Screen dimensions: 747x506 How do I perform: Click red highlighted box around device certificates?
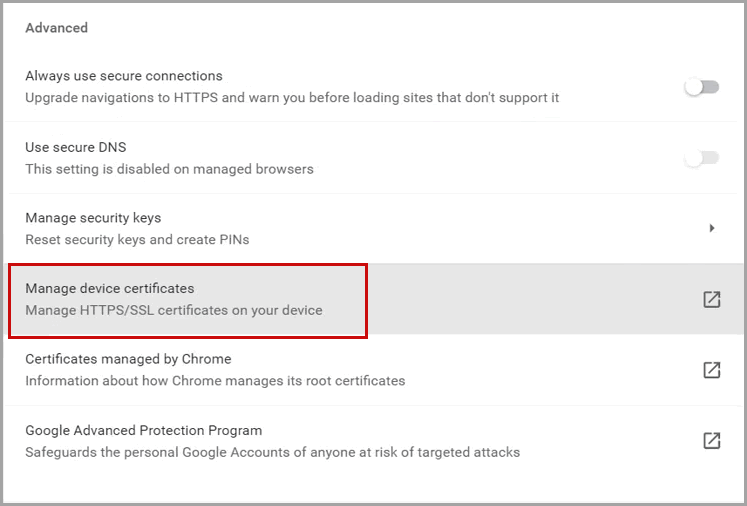pos(188,301)
